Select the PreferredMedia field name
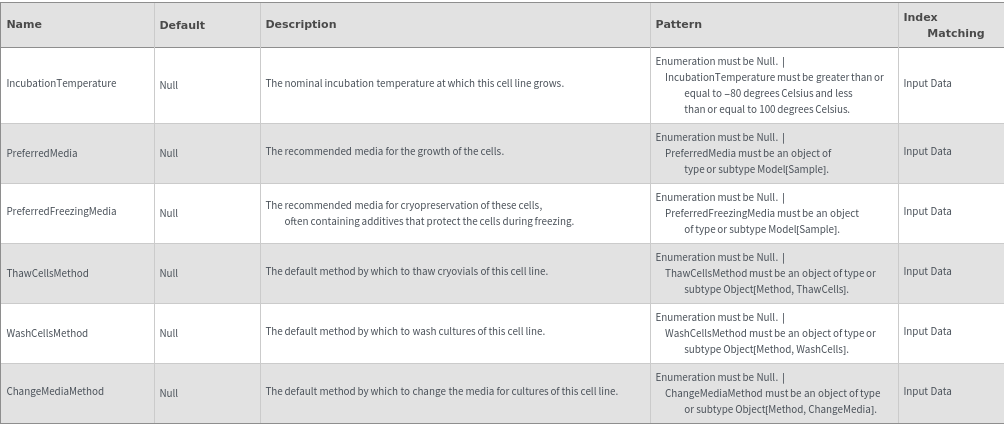 42,153
